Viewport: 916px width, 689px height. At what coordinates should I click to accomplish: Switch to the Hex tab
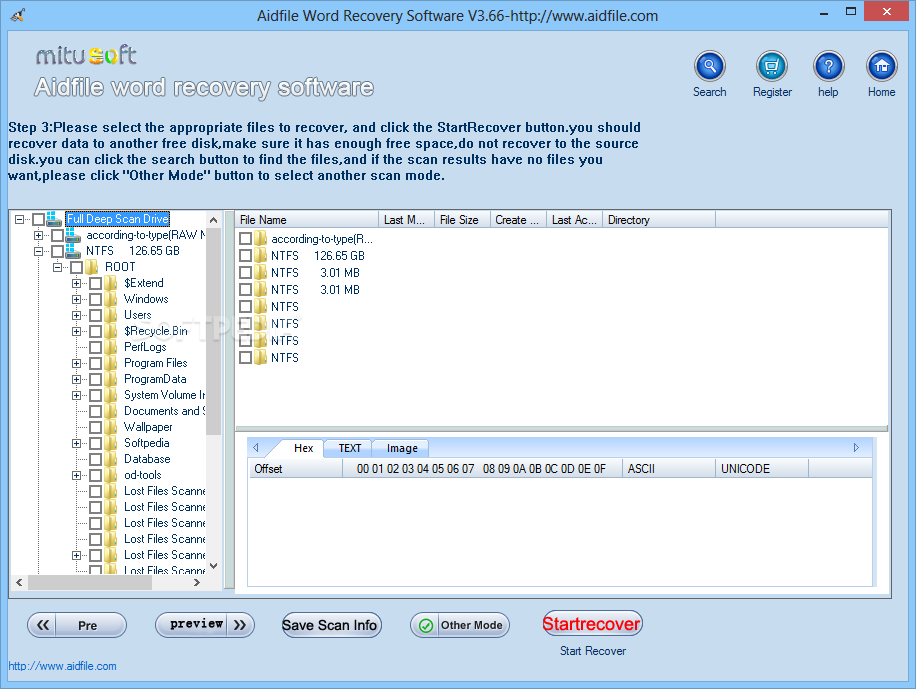tap(303, 448)
